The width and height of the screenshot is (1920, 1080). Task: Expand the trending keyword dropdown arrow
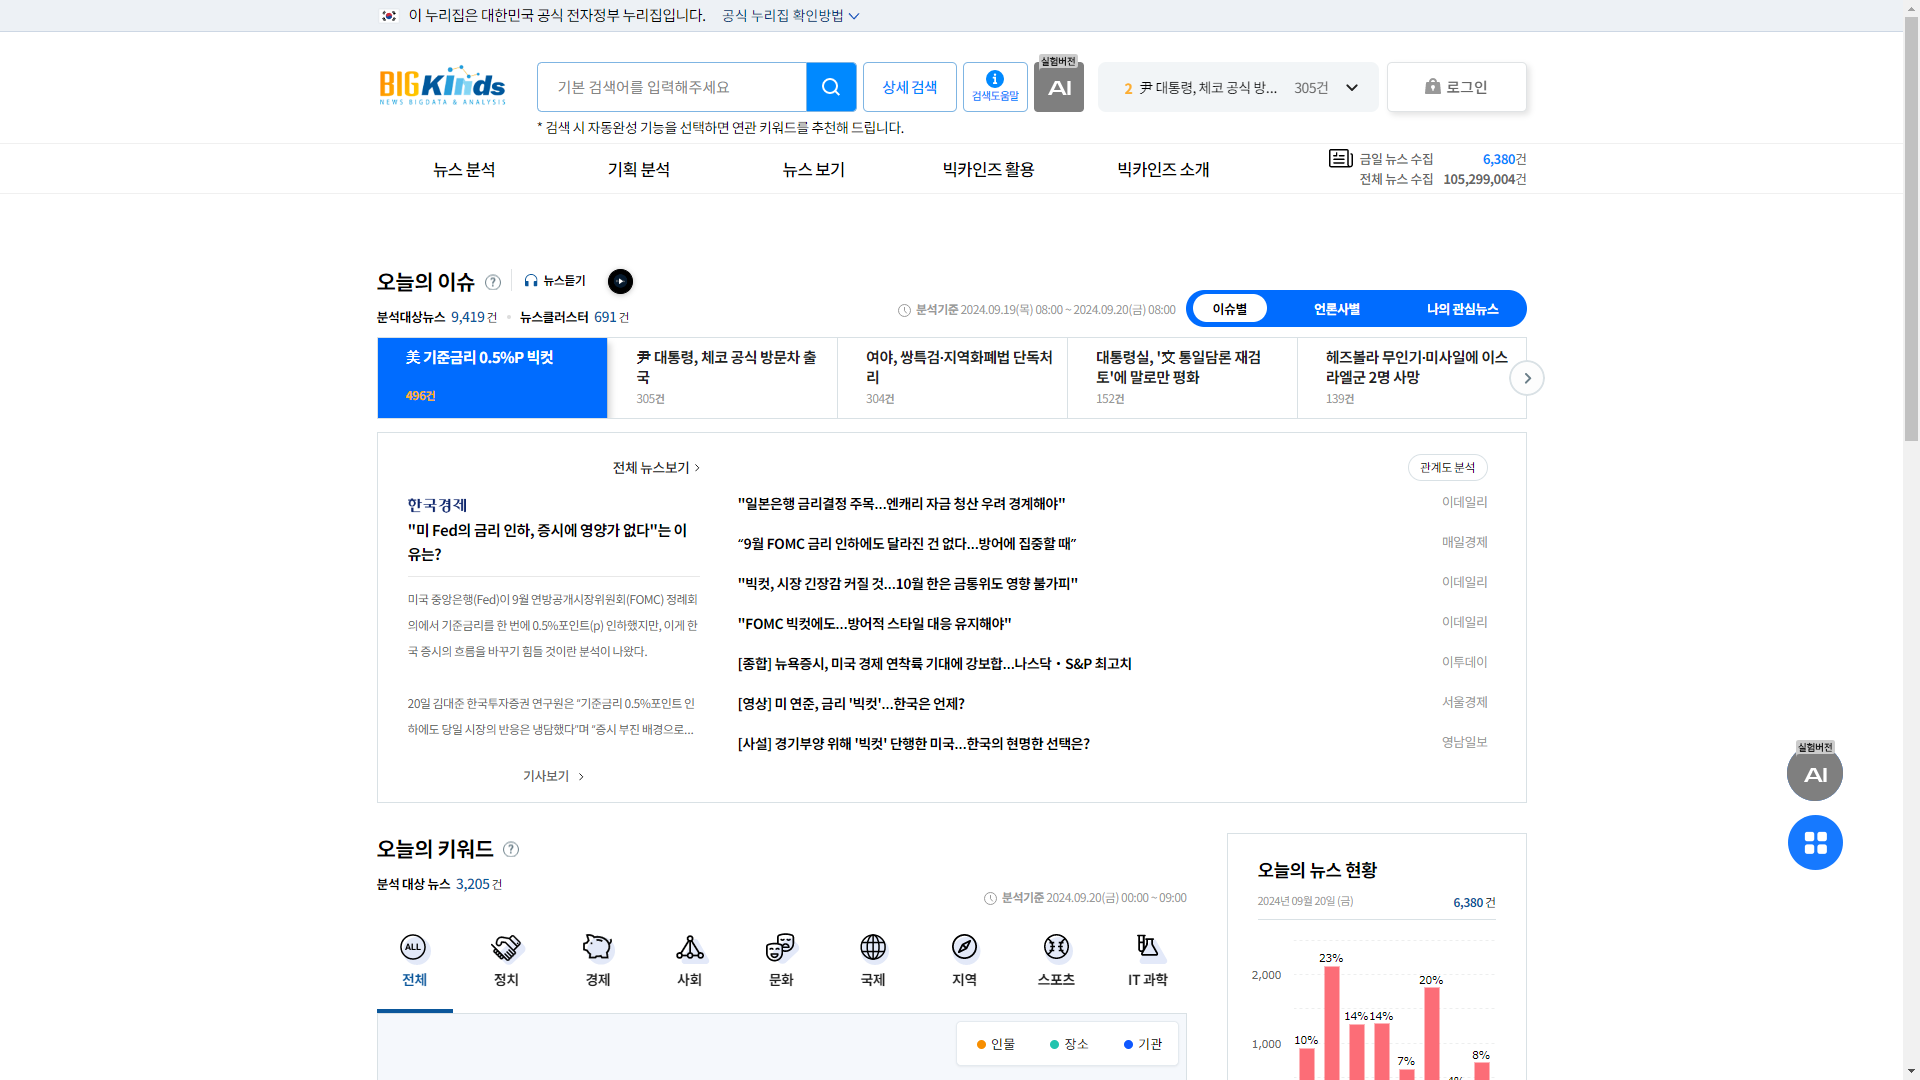(x=1352, y=88)
